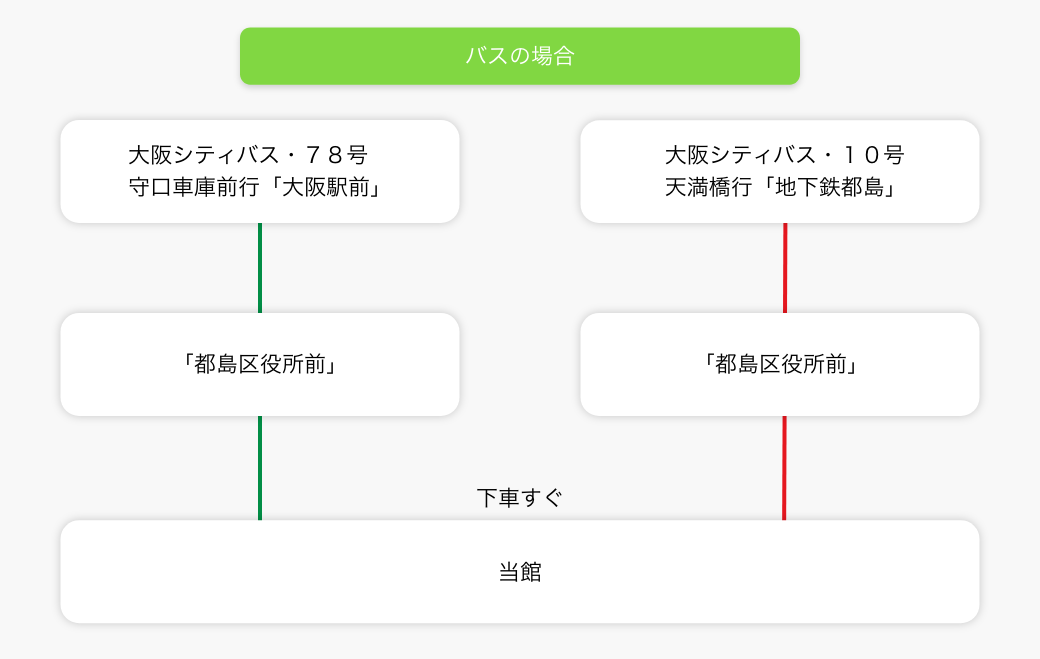This screenshot has width=1040, height=659.
Task: Click the 天満橋行 destination text
Action: [x=707, y=187]
